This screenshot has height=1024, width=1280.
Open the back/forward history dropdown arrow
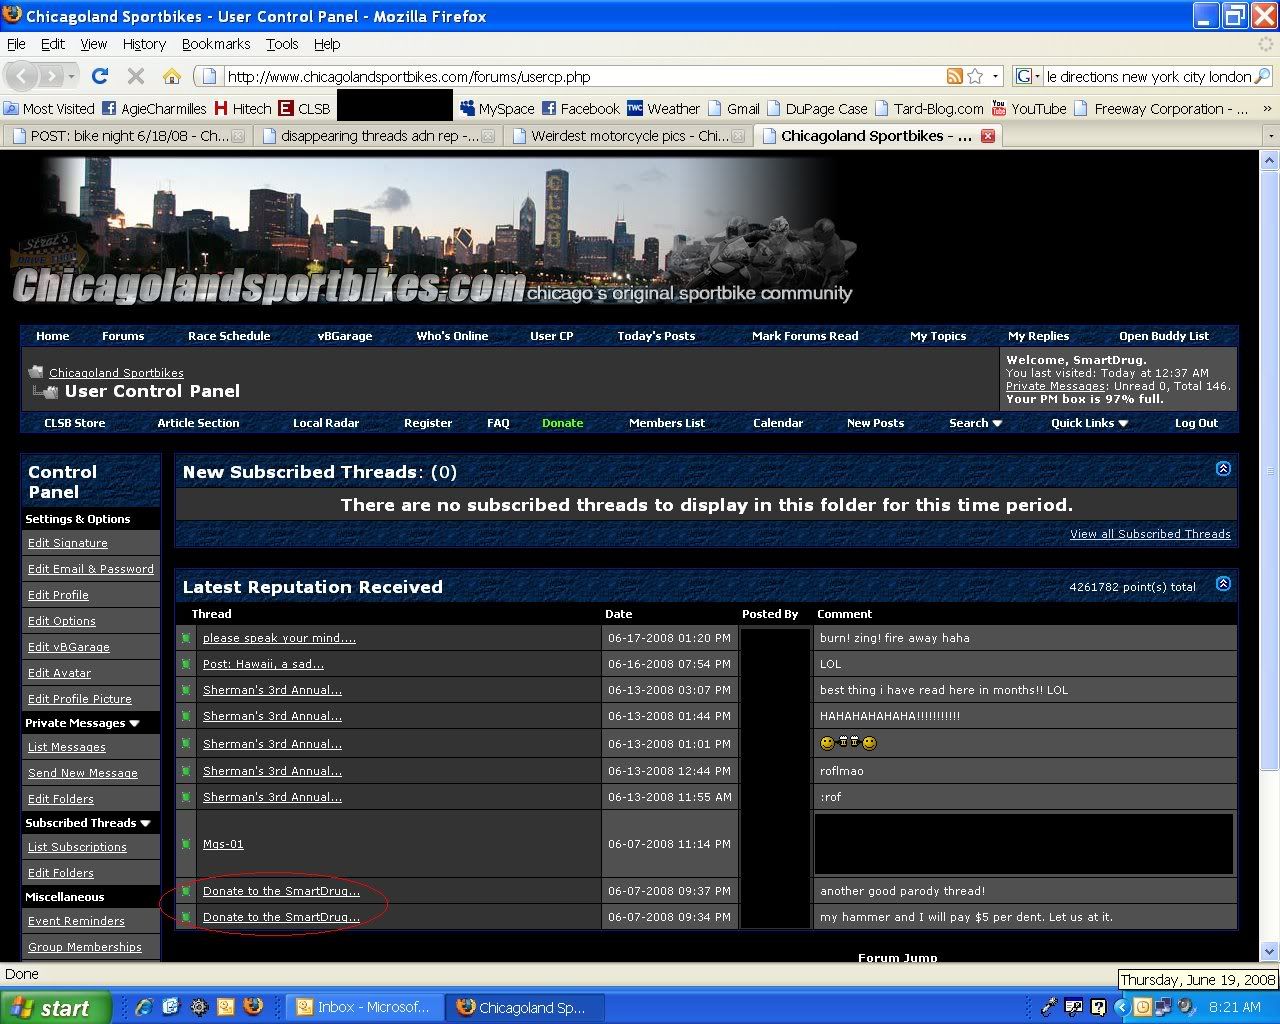point(71,76)
